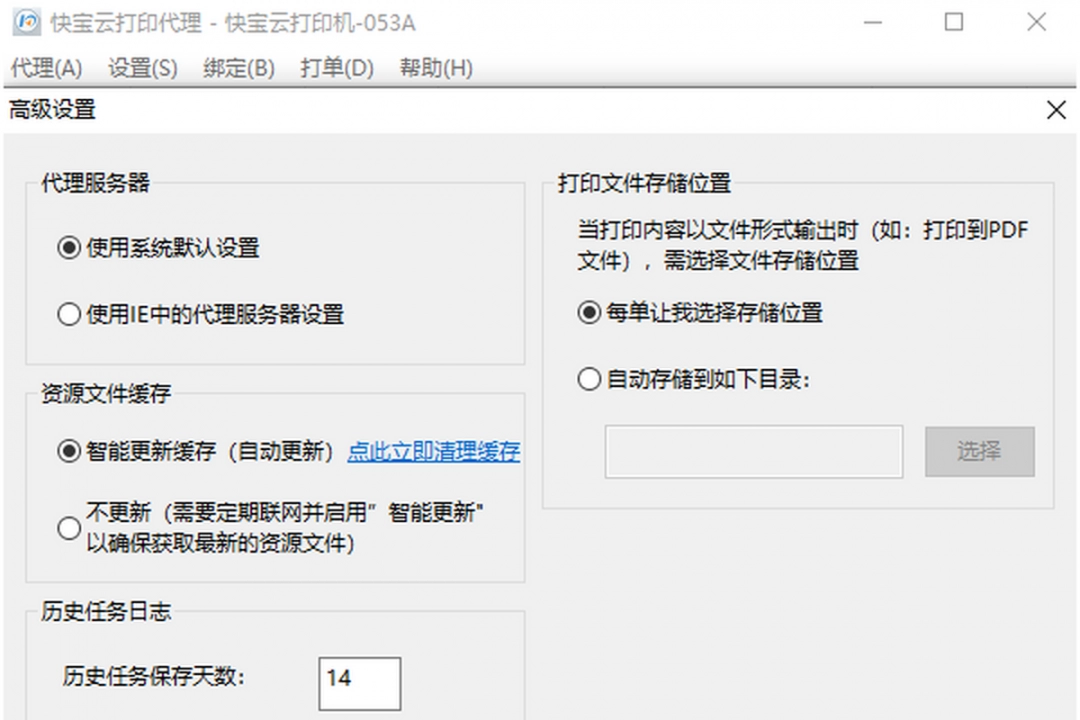
Task: Enable 自动存储到如下目录 auto-save option
Action: tap(588, 380)
